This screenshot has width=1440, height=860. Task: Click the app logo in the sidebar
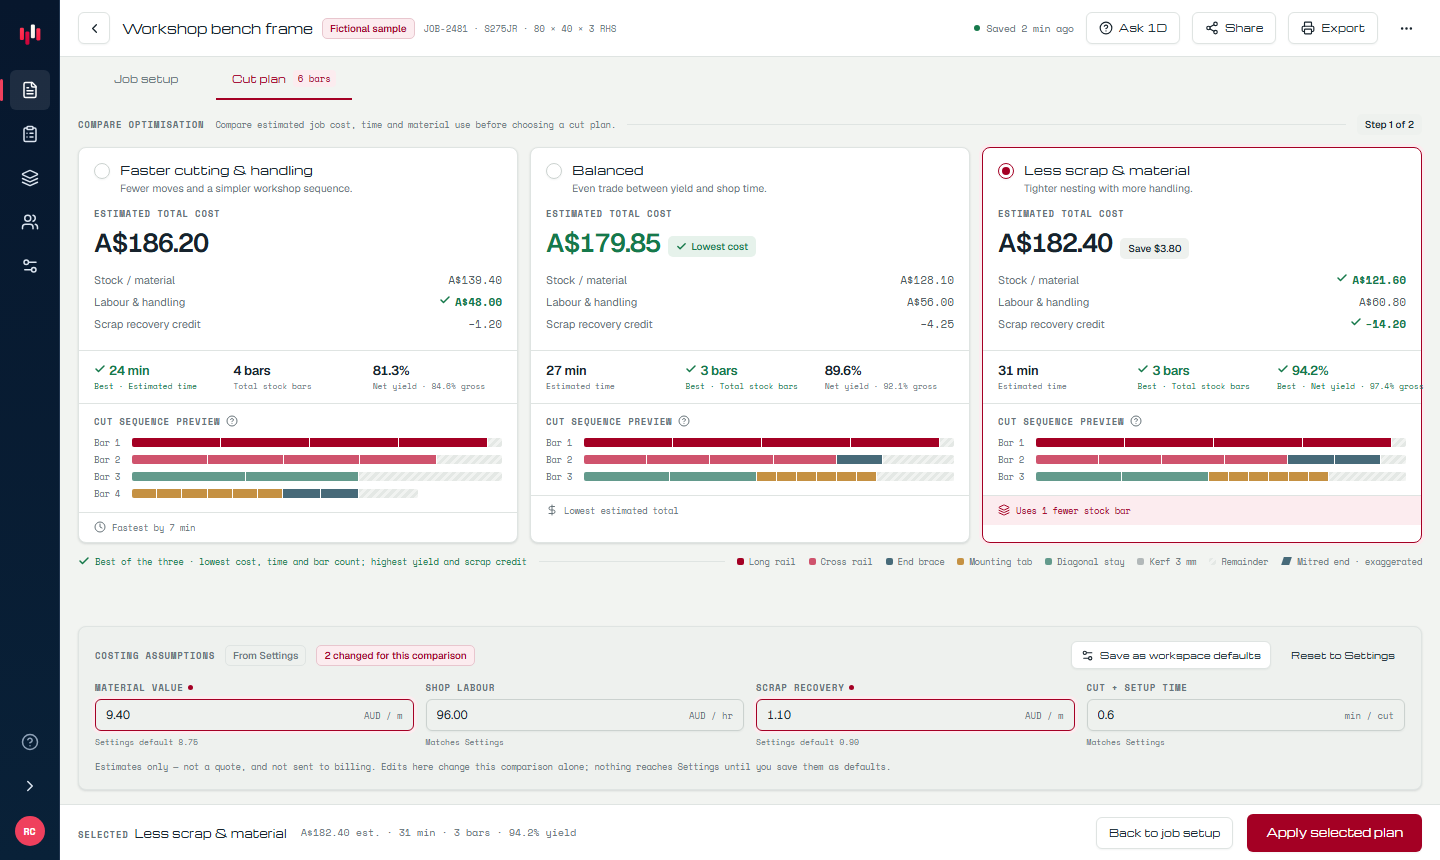coord(30,34)
